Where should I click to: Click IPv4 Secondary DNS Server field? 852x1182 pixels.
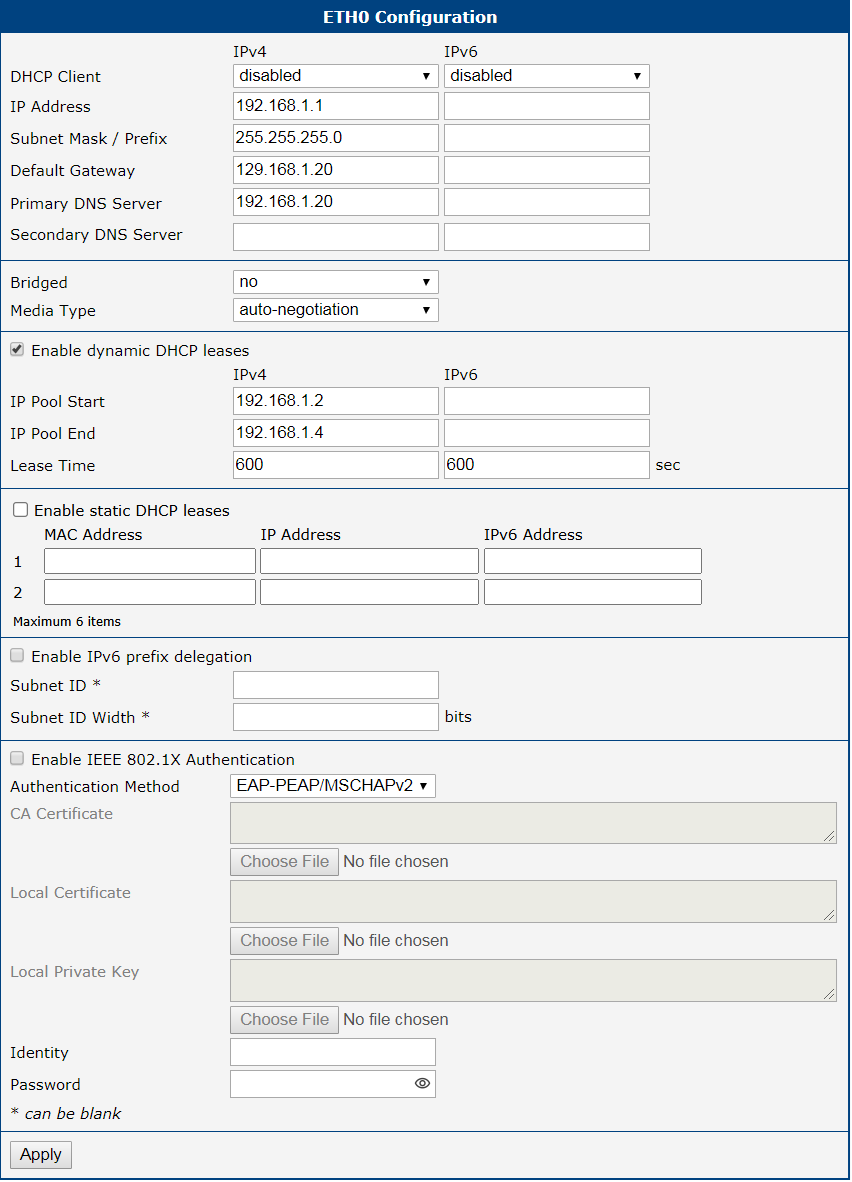pos(336,237)
